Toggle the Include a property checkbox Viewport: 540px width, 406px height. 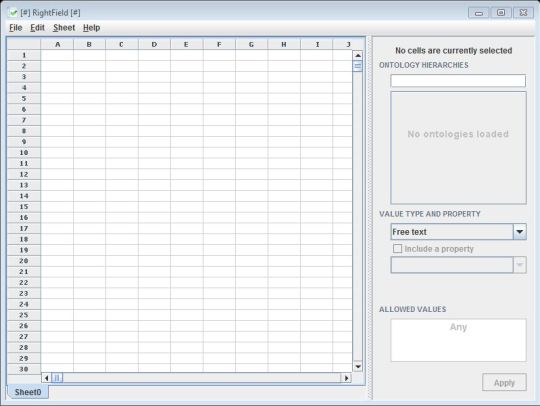397,249
